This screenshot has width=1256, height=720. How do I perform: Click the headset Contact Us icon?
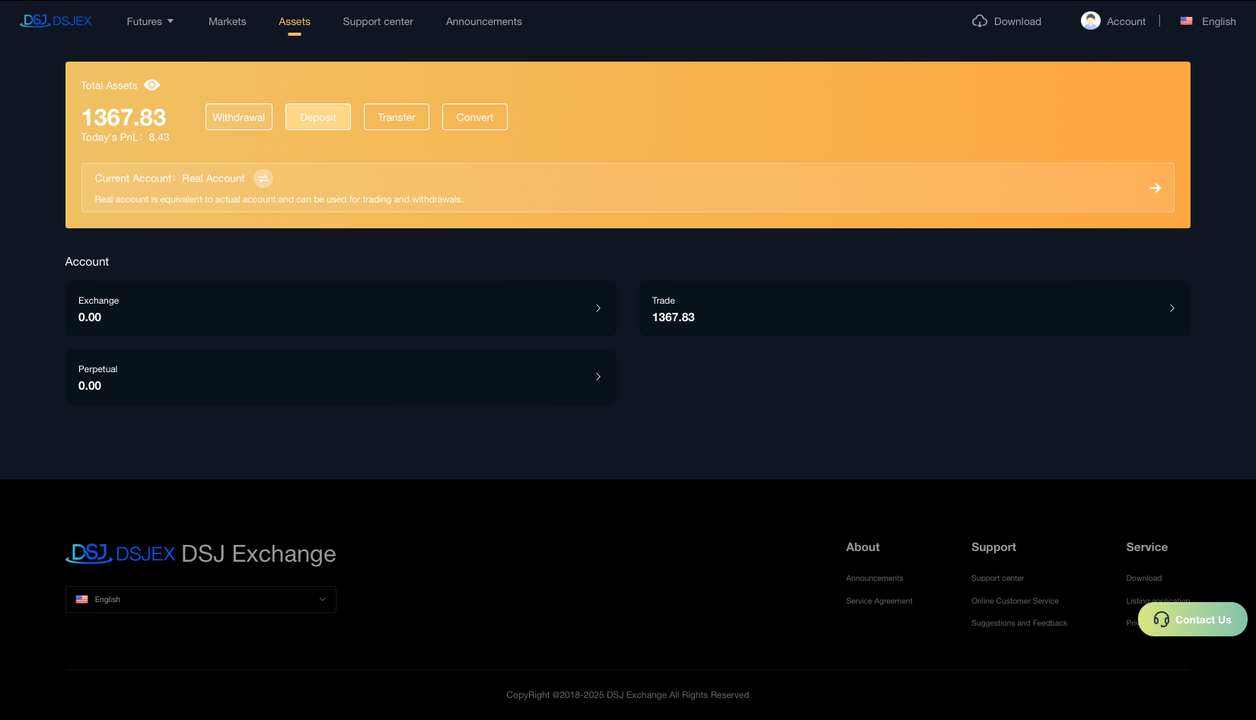(1161, 619)
